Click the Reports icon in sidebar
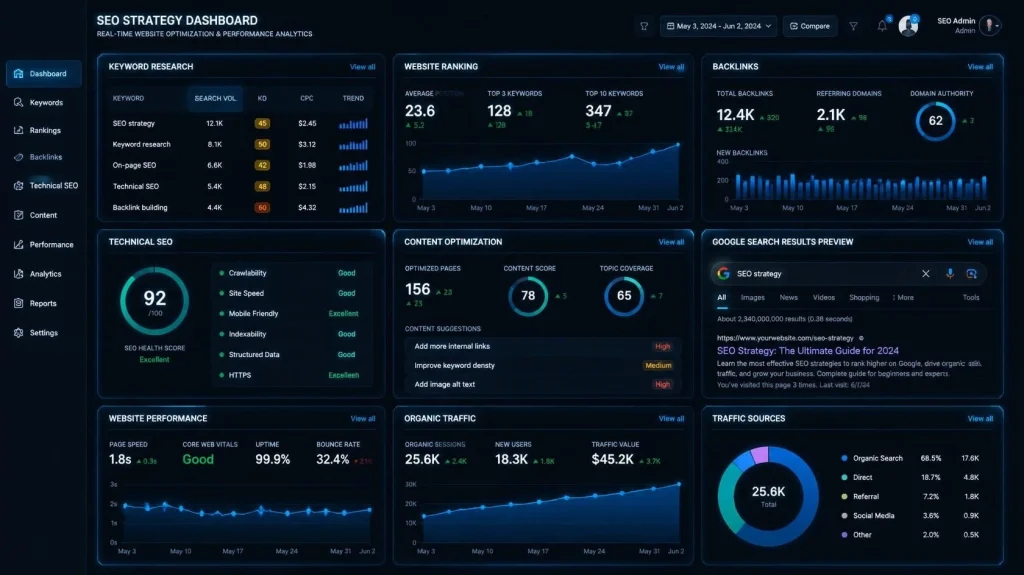 [18, 303]
